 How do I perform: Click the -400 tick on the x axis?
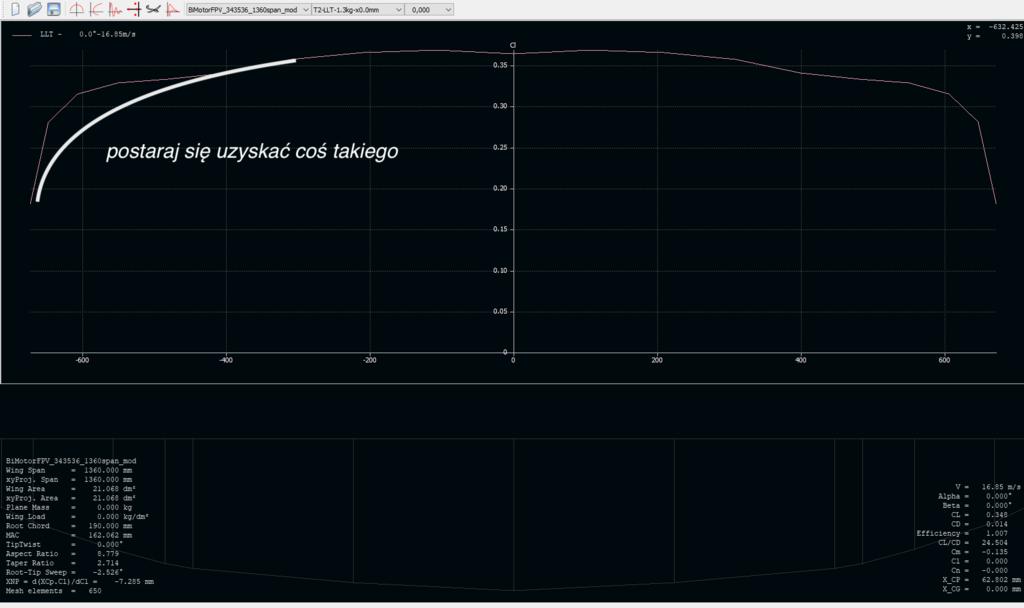click(226, 360)
